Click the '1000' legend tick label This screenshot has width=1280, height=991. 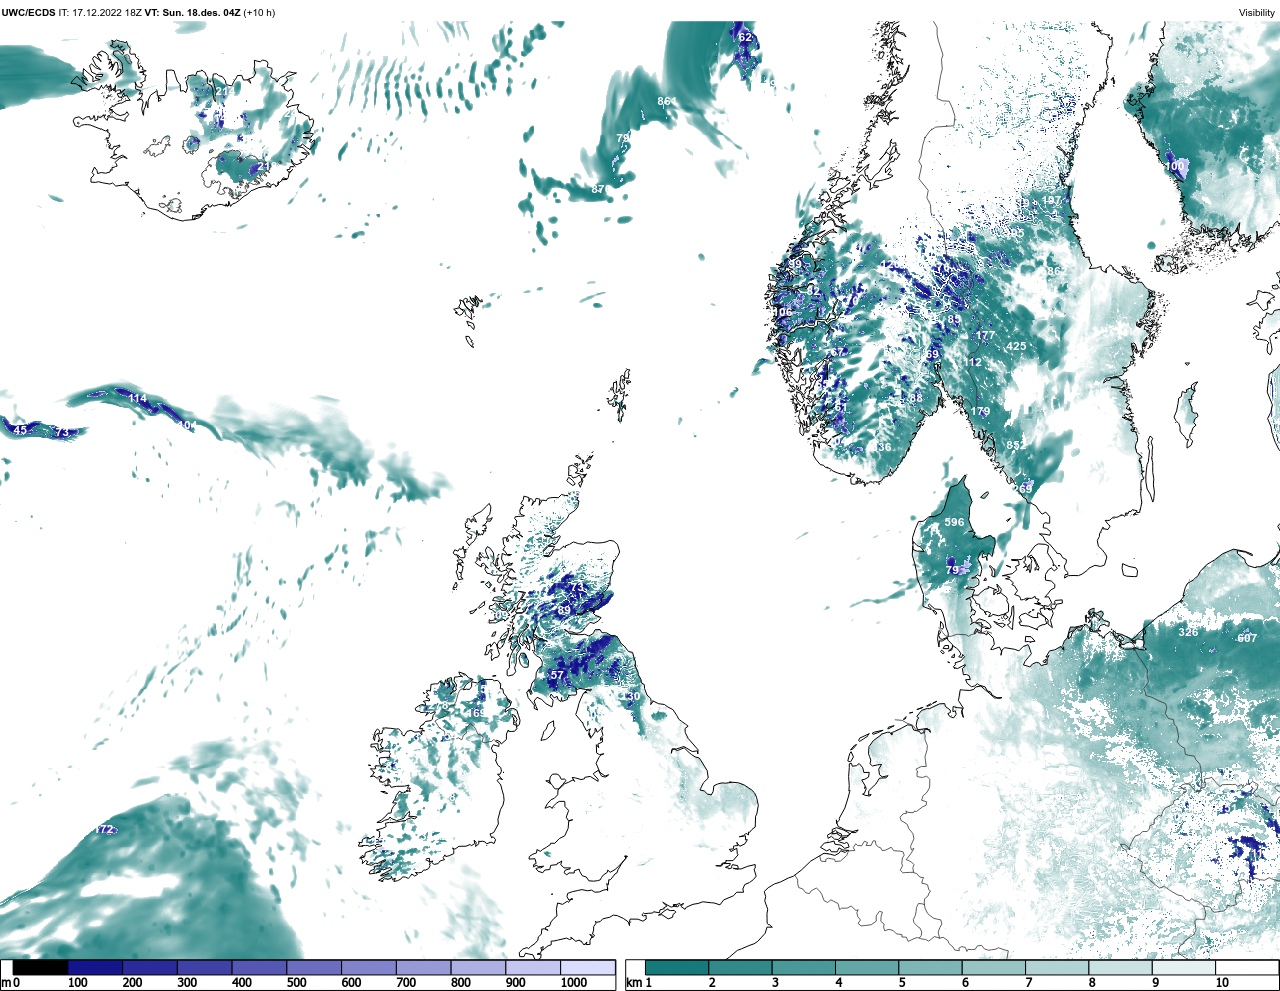point(574,983)
